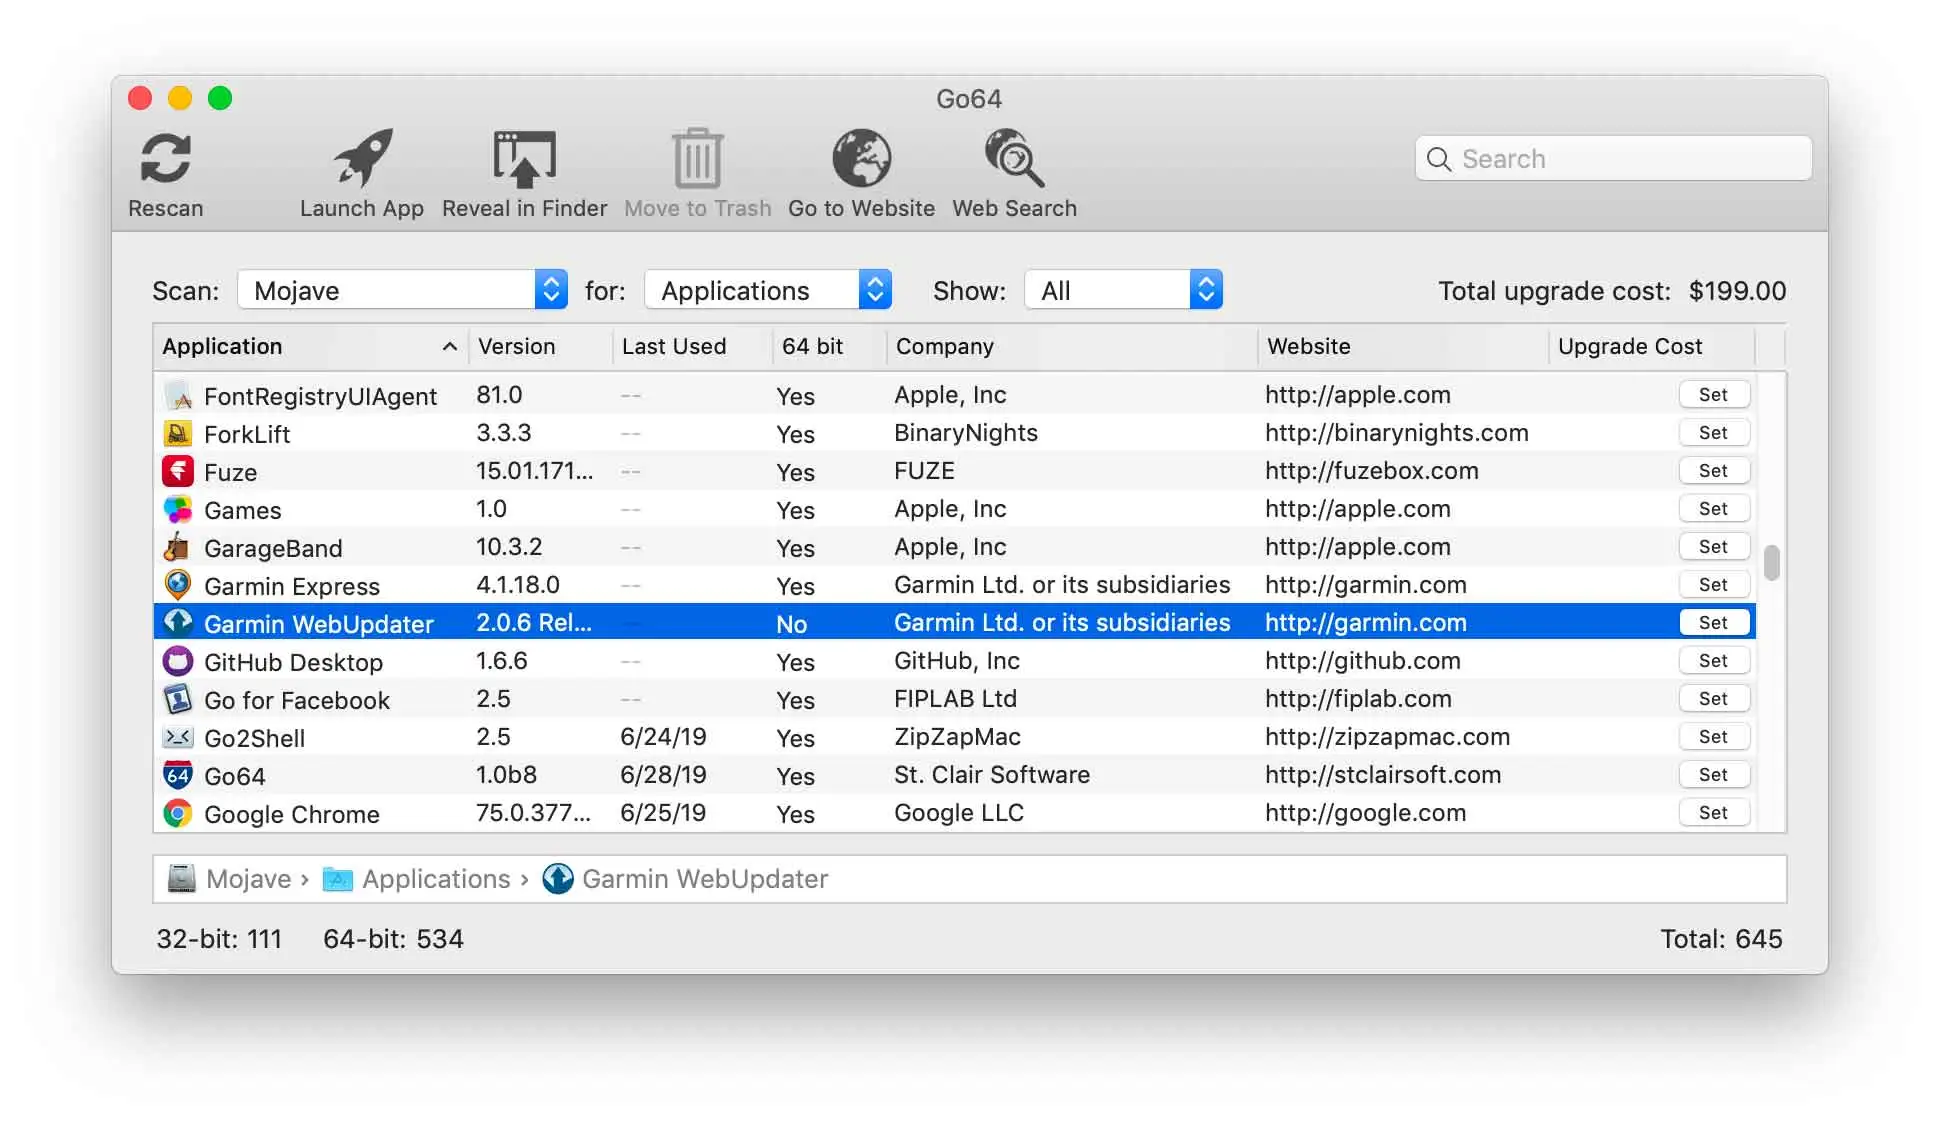Sort by the 64 bit column header

click(x=814, y=346)
